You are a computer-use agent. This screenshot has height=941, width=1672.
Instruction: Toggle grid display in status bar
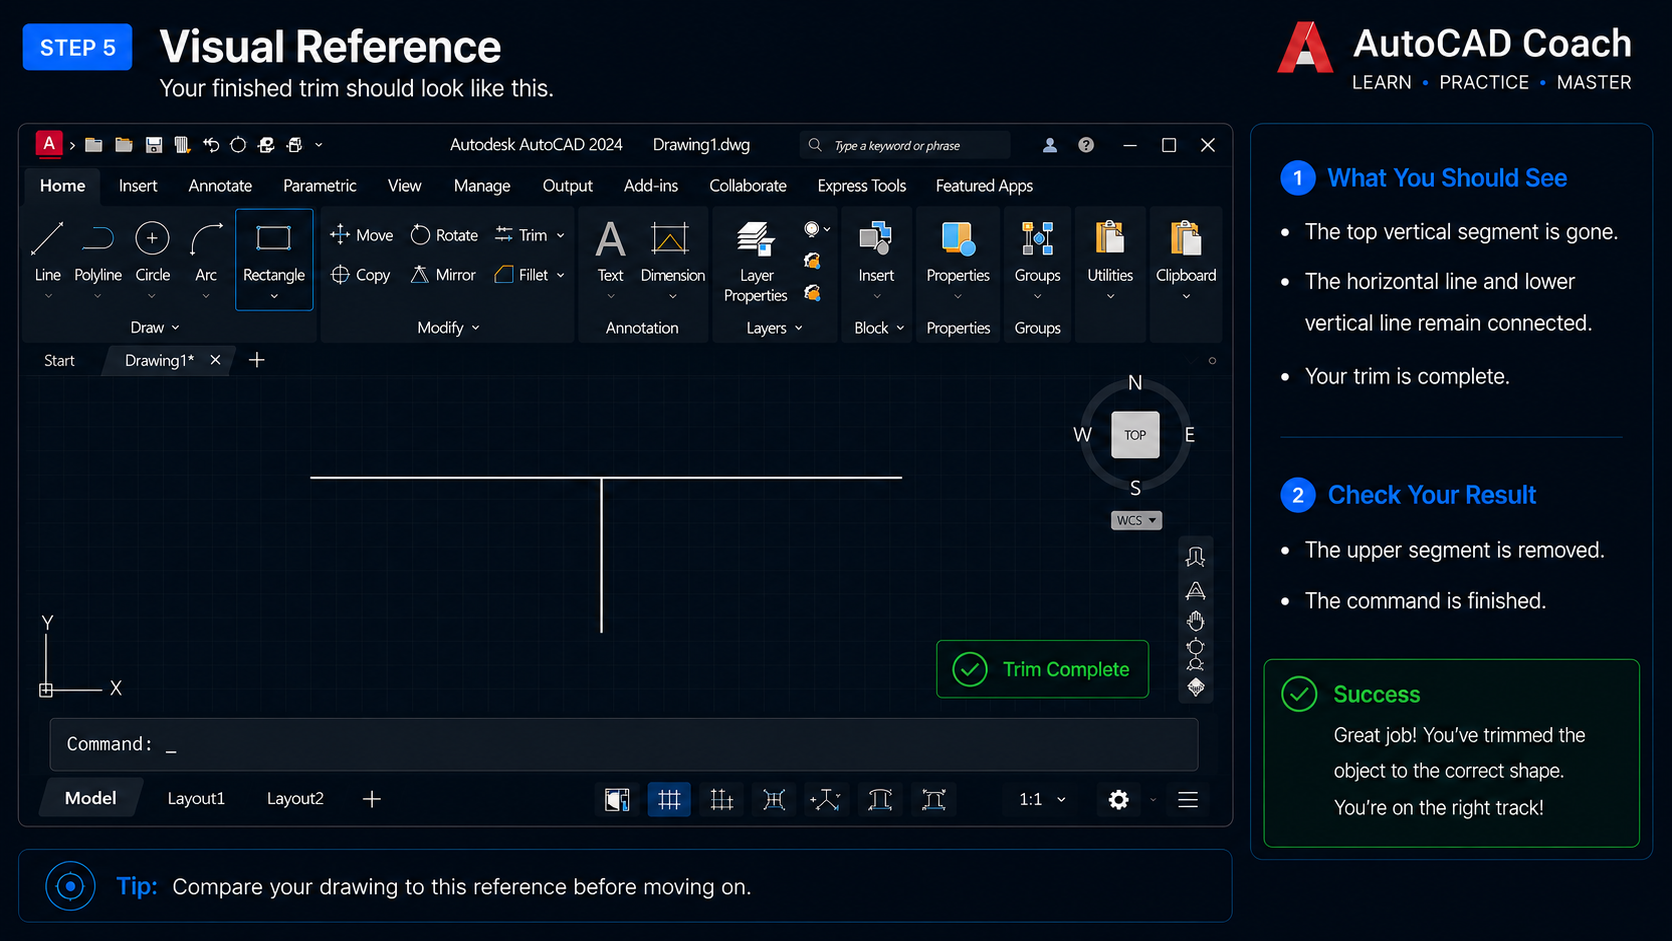click(669, 799)
